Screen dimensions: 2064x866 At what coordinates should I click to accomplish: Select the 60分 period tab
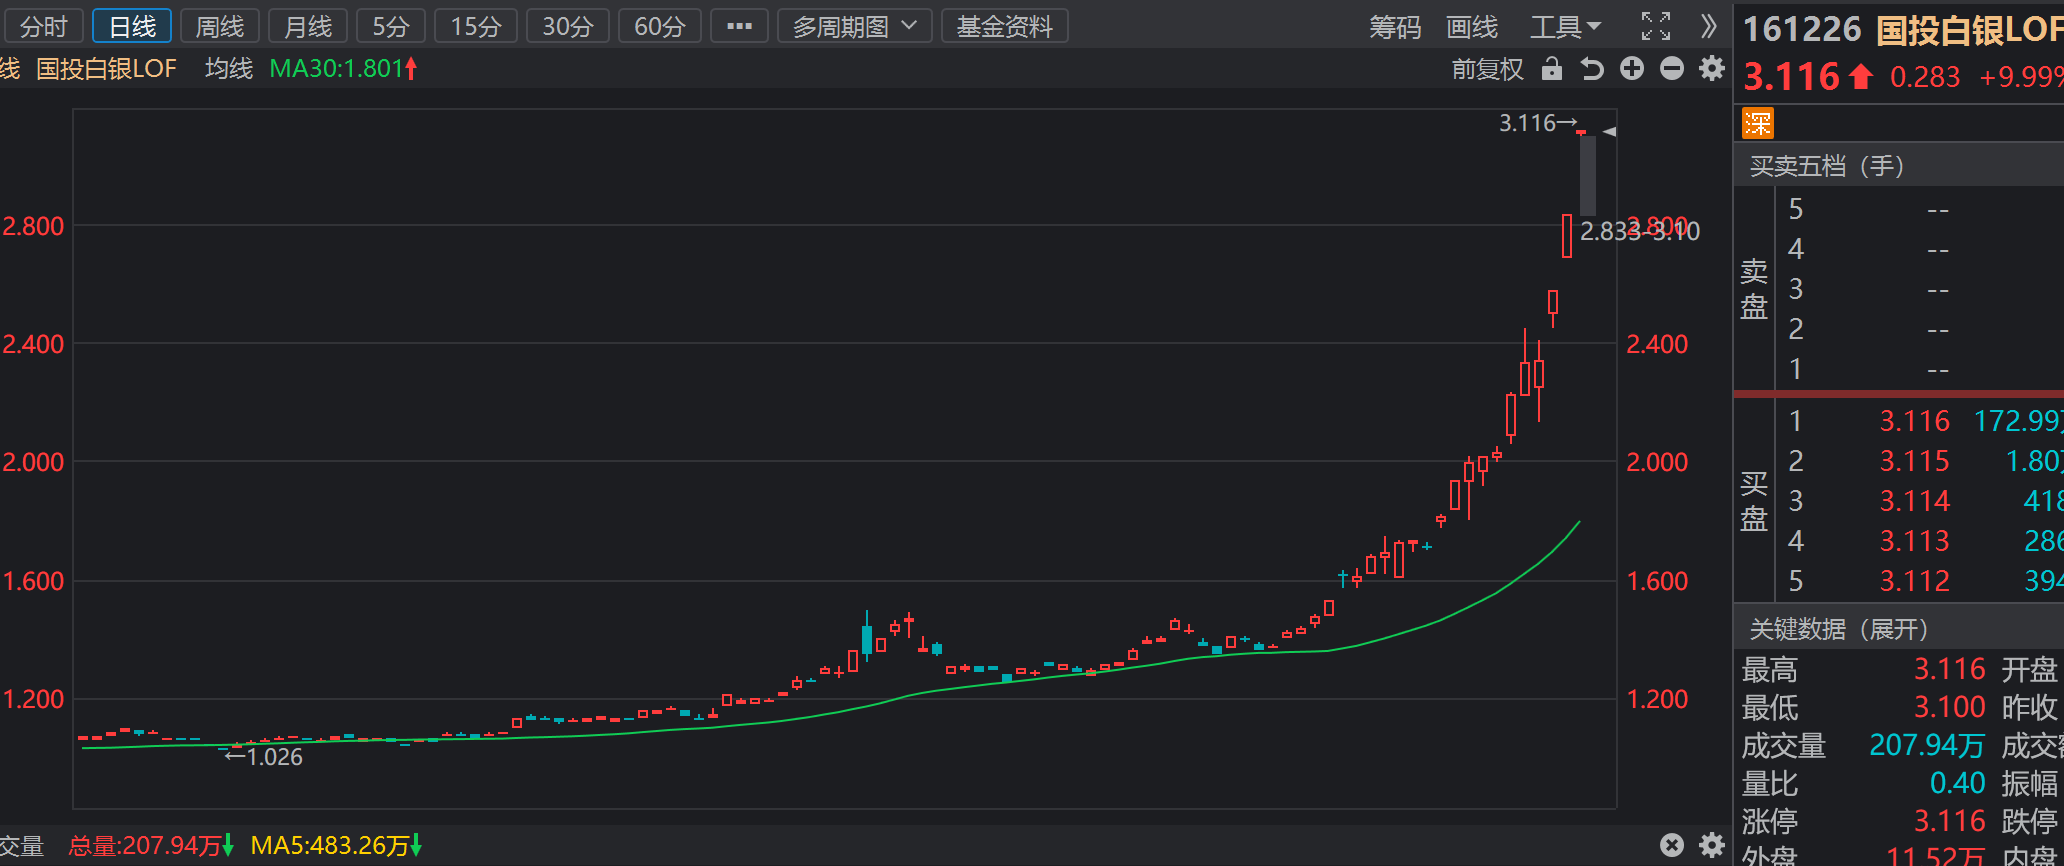660,27
